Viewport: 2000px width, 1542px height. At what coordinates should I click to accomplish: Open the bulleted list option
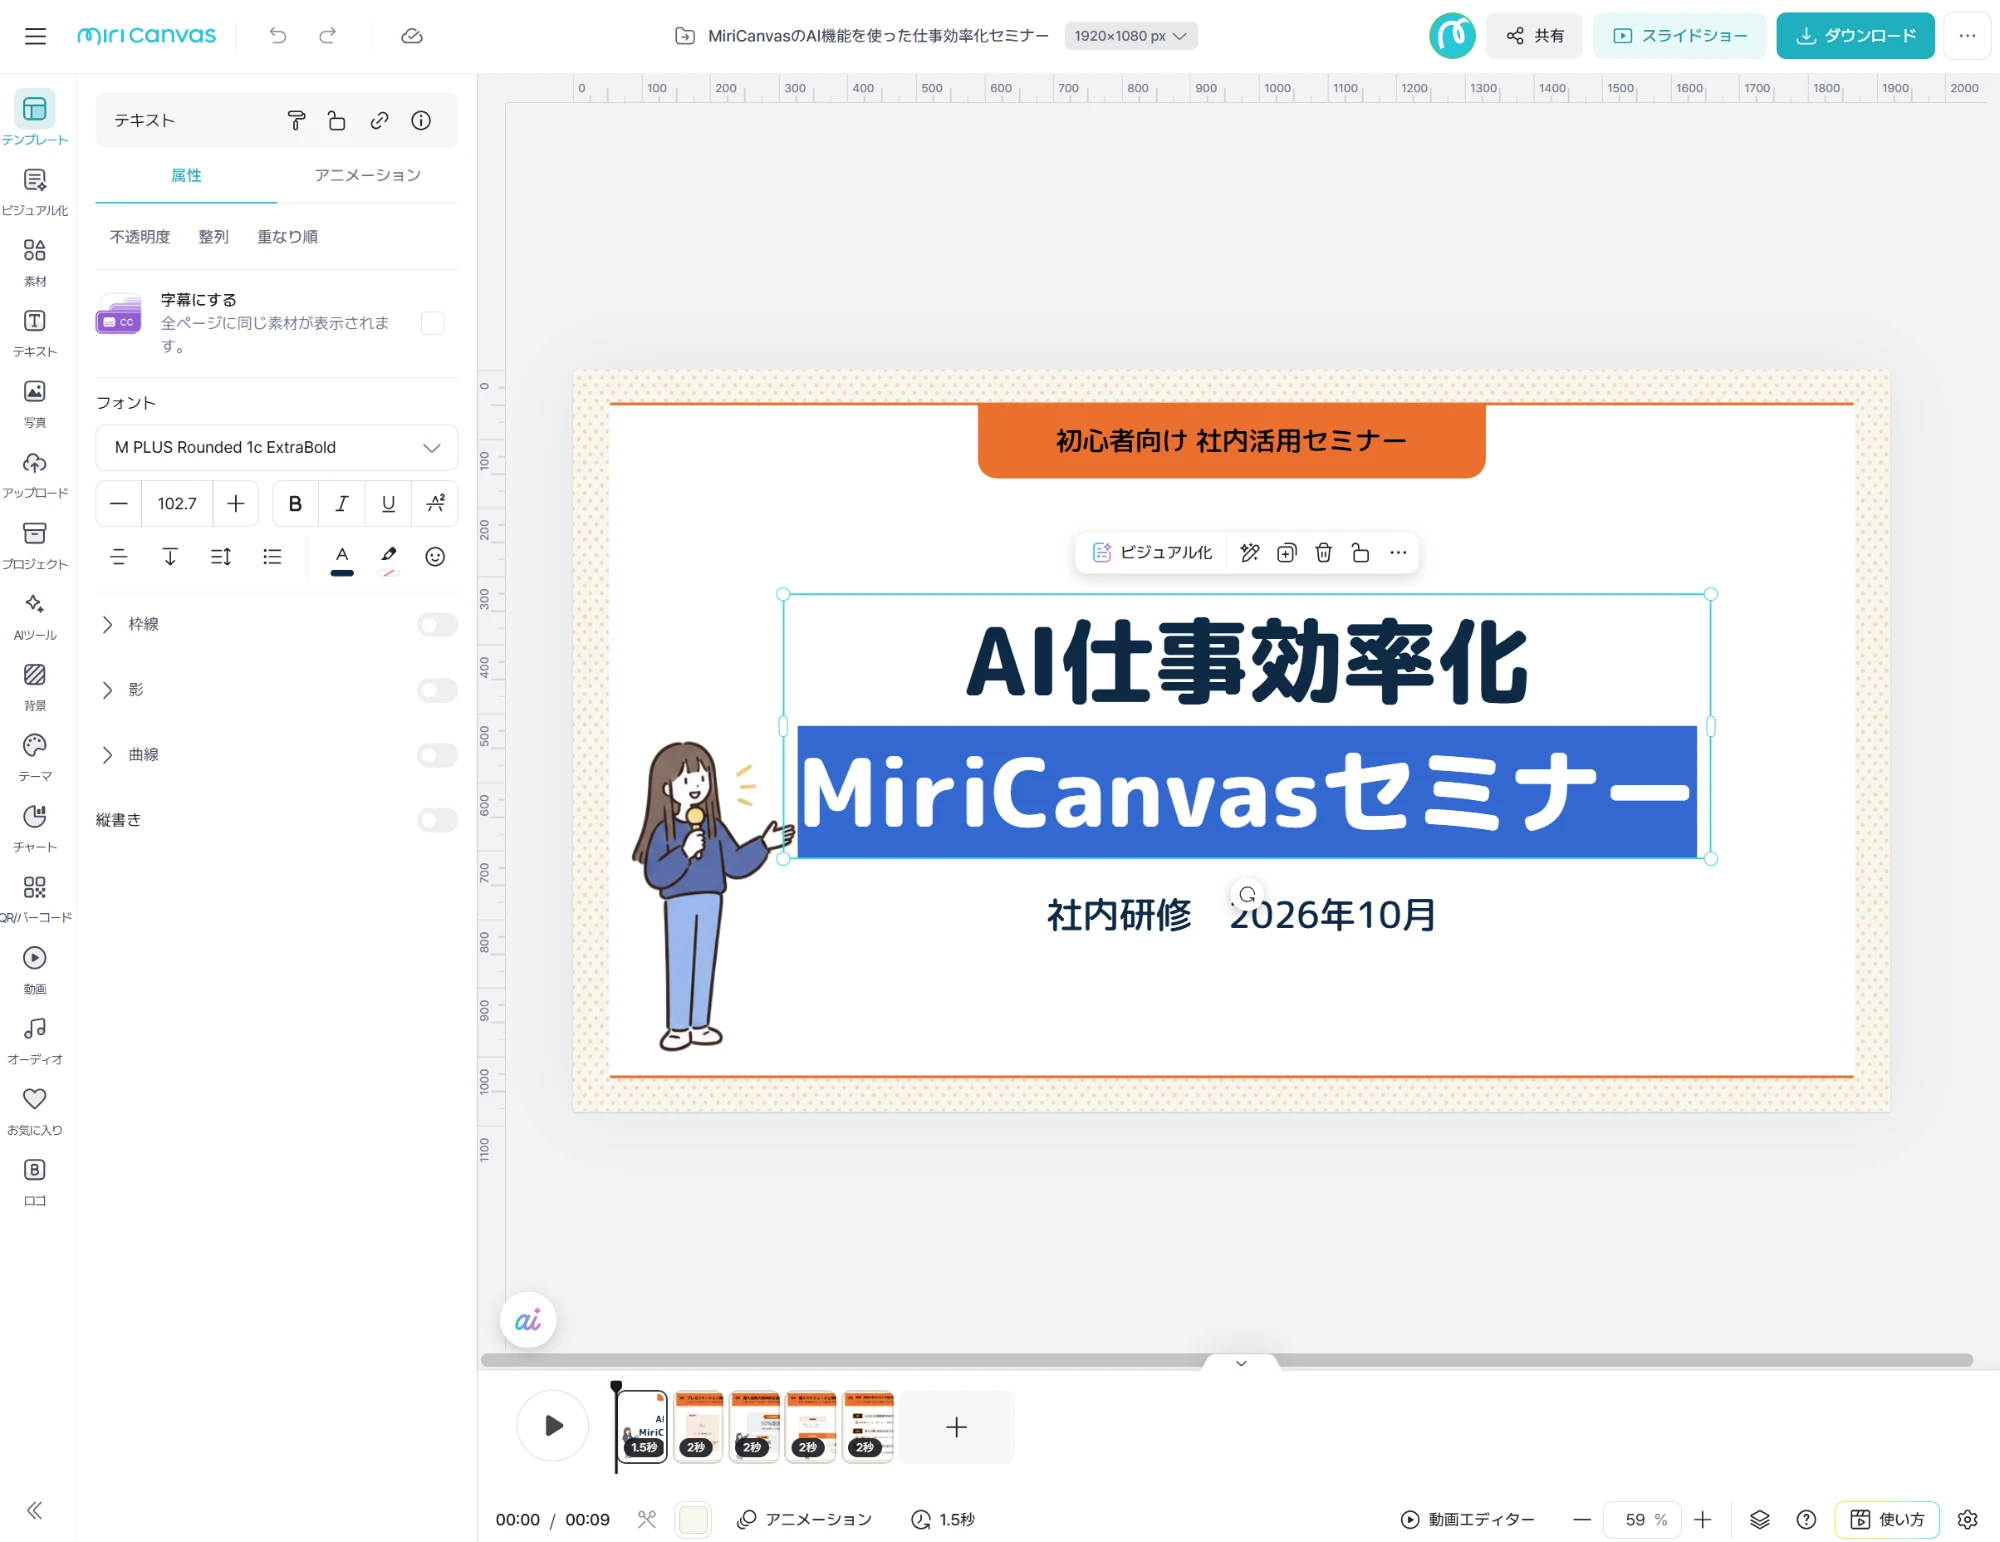272,557
